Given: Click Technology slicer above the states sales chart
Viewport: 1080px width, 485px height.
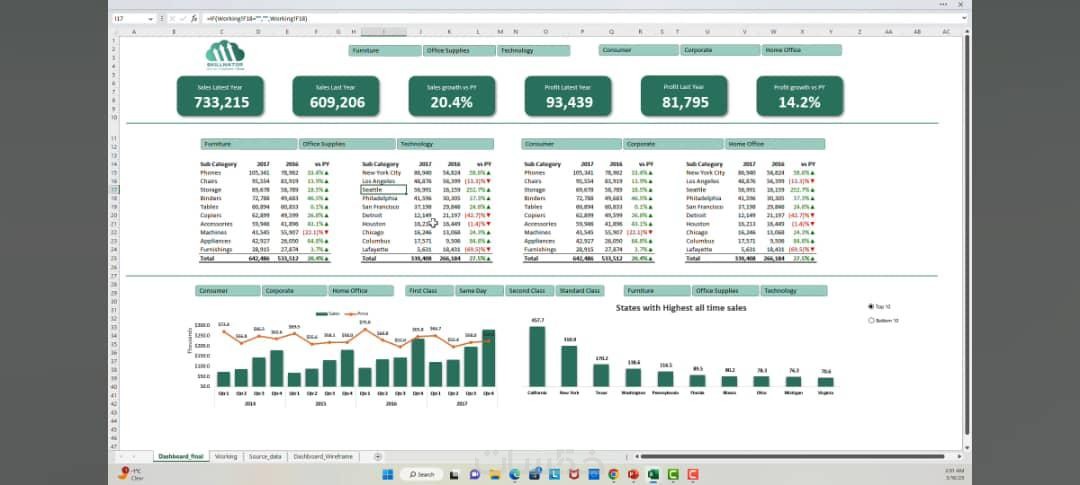Looking at the screenshot, I should tap(795, 291).
